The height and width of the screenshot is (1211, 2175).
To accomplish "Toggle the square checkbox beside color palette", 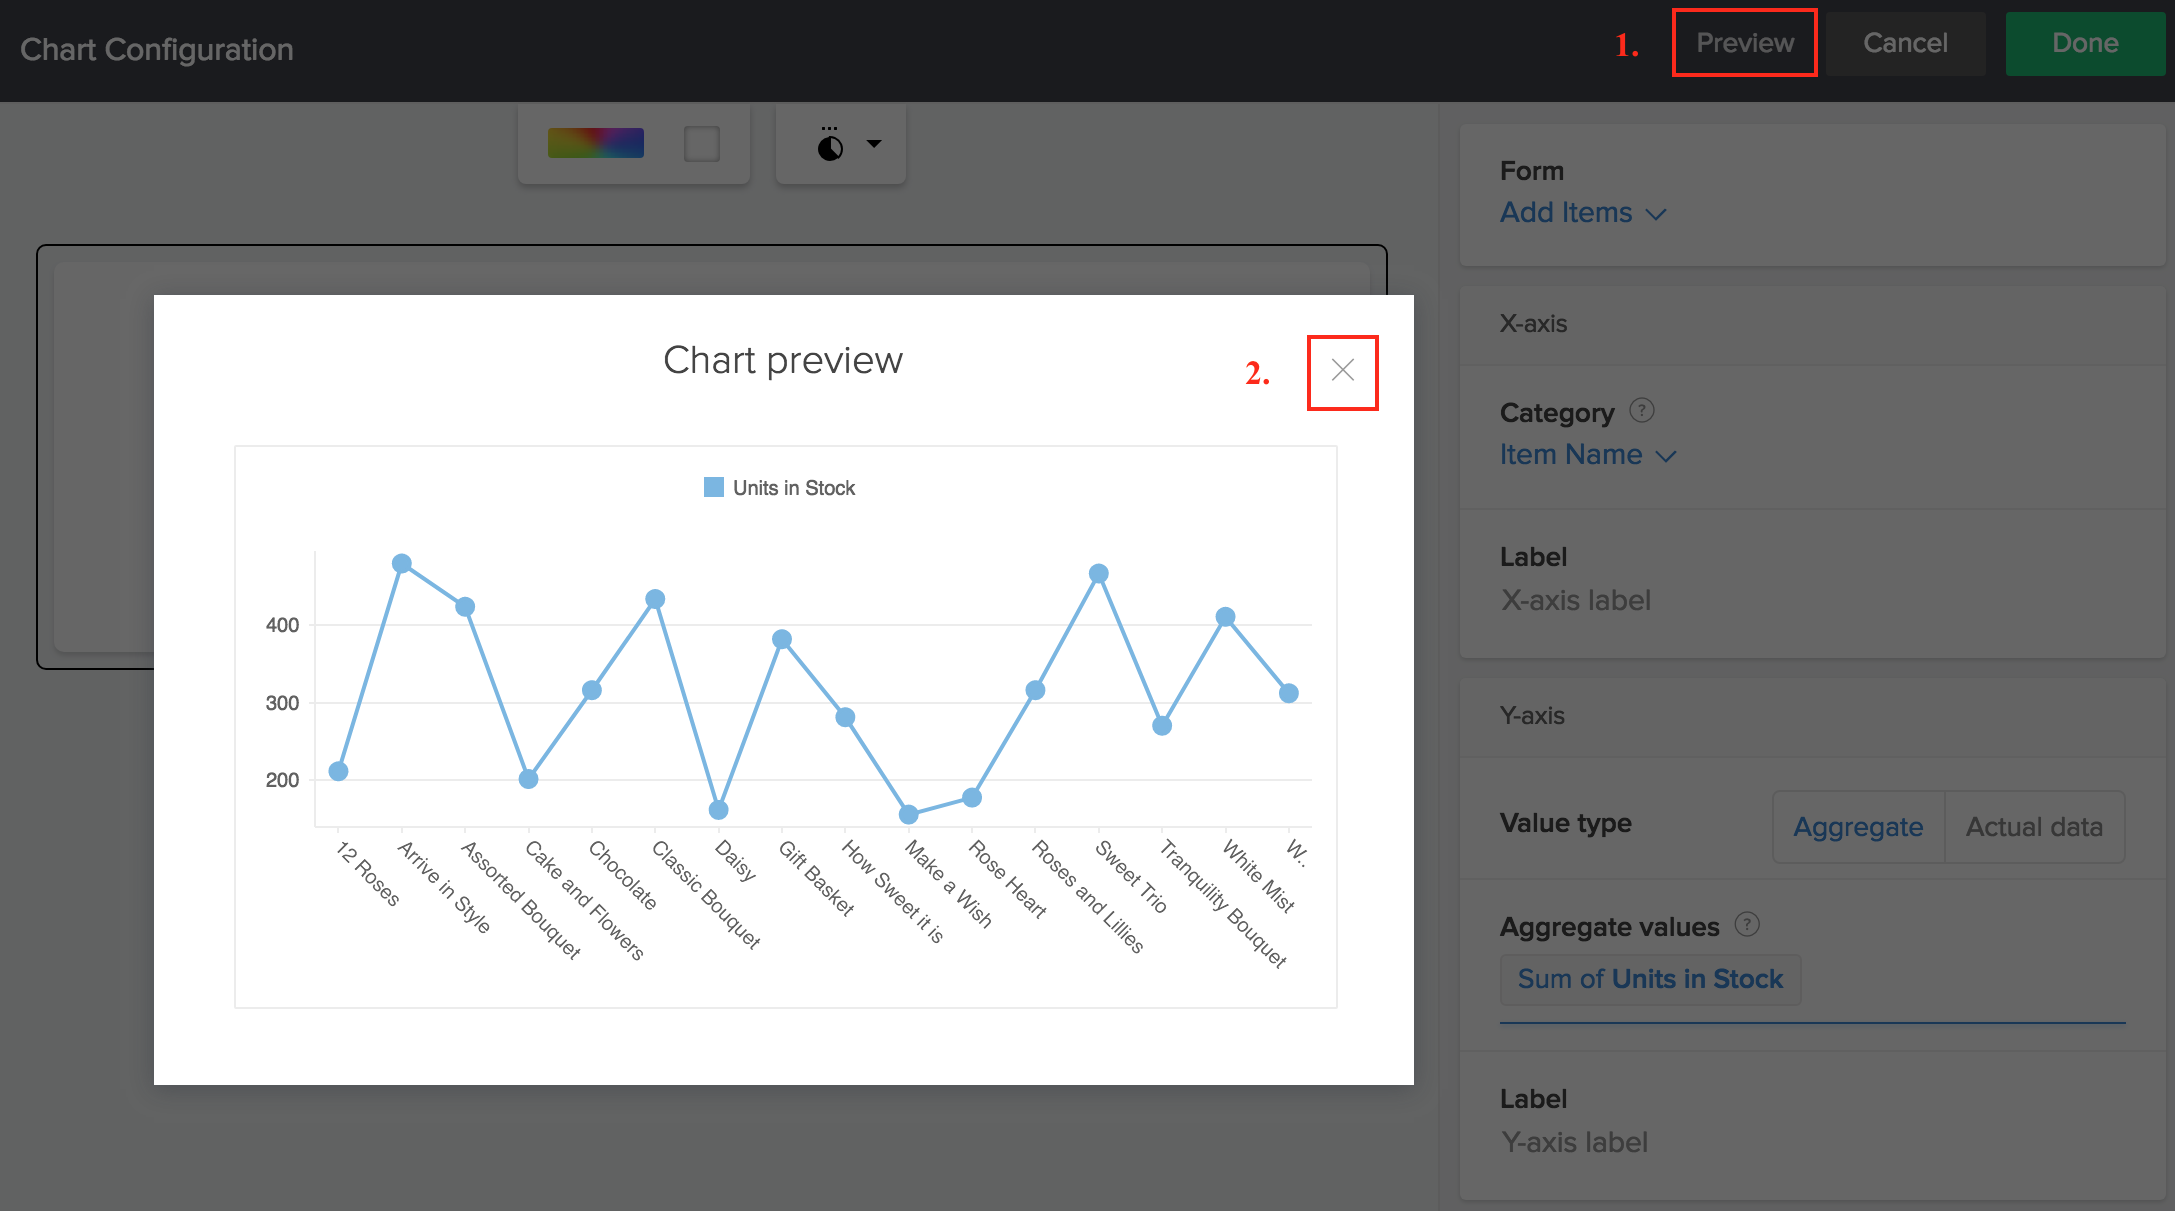I will click(701, 144).
